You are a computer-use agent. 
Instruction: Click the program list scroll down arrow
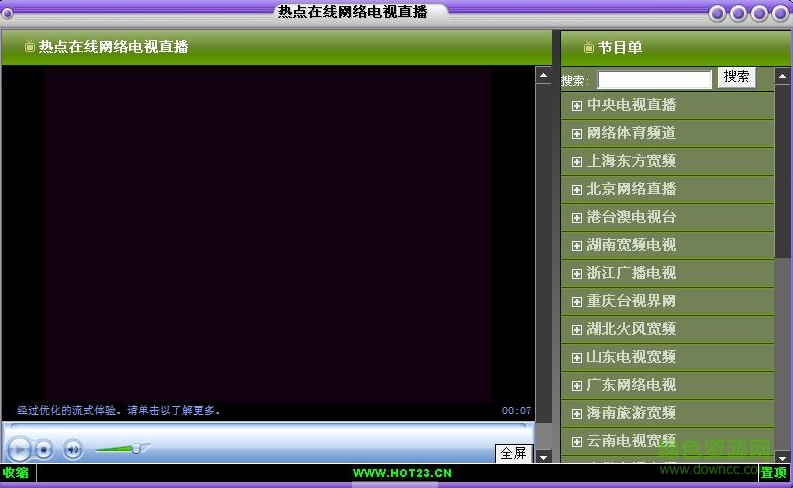[782, 458]
